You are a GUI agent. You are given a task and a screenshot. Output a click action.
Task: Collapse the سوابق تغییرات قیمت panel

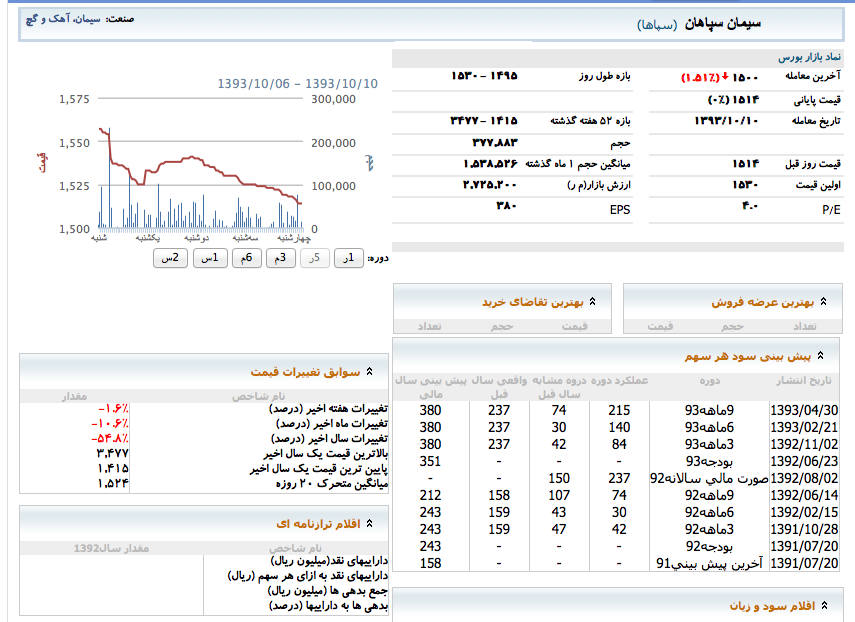tap(370, 371)
